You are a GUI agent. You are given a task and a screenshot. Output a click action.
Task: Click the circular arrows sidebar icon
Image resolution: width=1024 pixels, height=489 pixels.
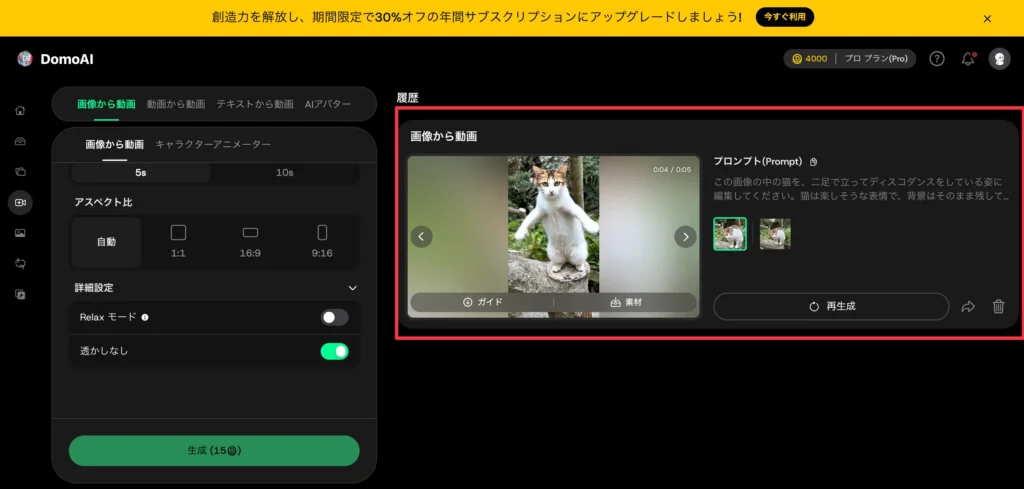tap(20, 264)
